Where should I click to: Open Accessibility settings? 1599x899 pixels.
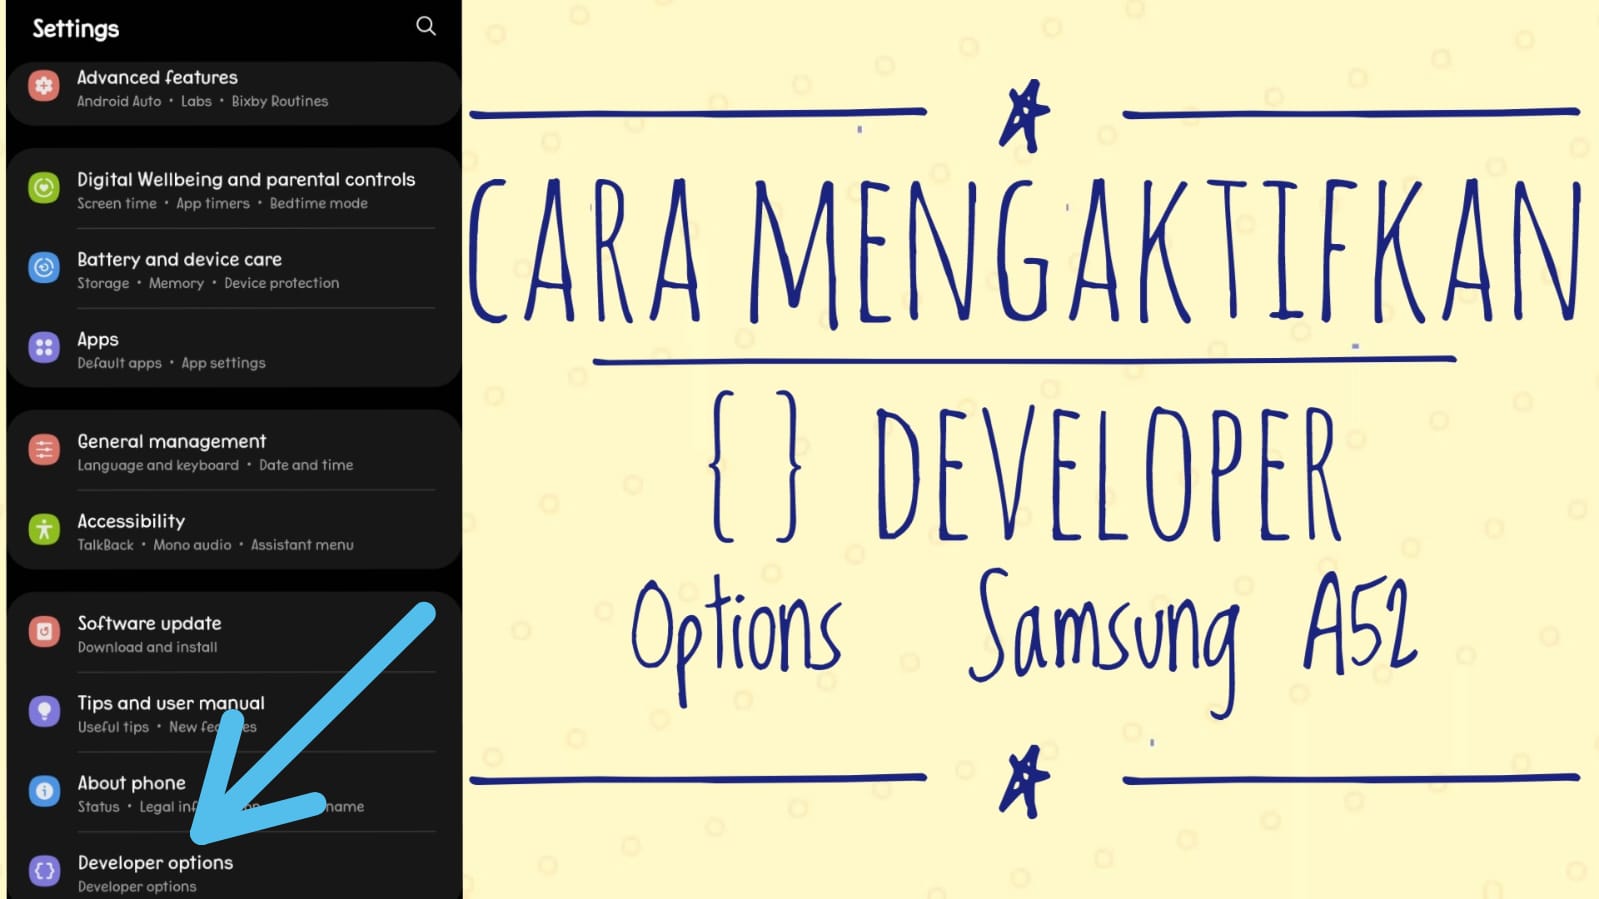[x=234, y=531]
